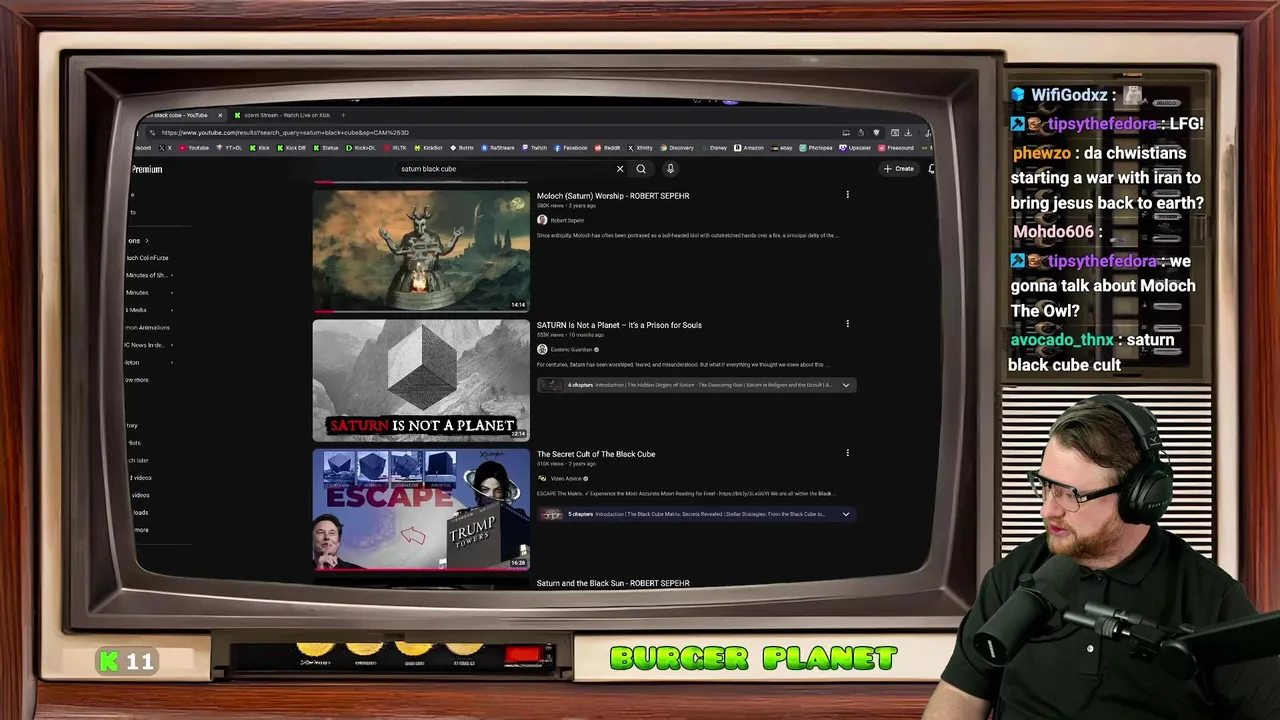Open the Reddit bookmark
Image resolution: width=1280 pixels, height=720 pixels.
click(607, 148)
